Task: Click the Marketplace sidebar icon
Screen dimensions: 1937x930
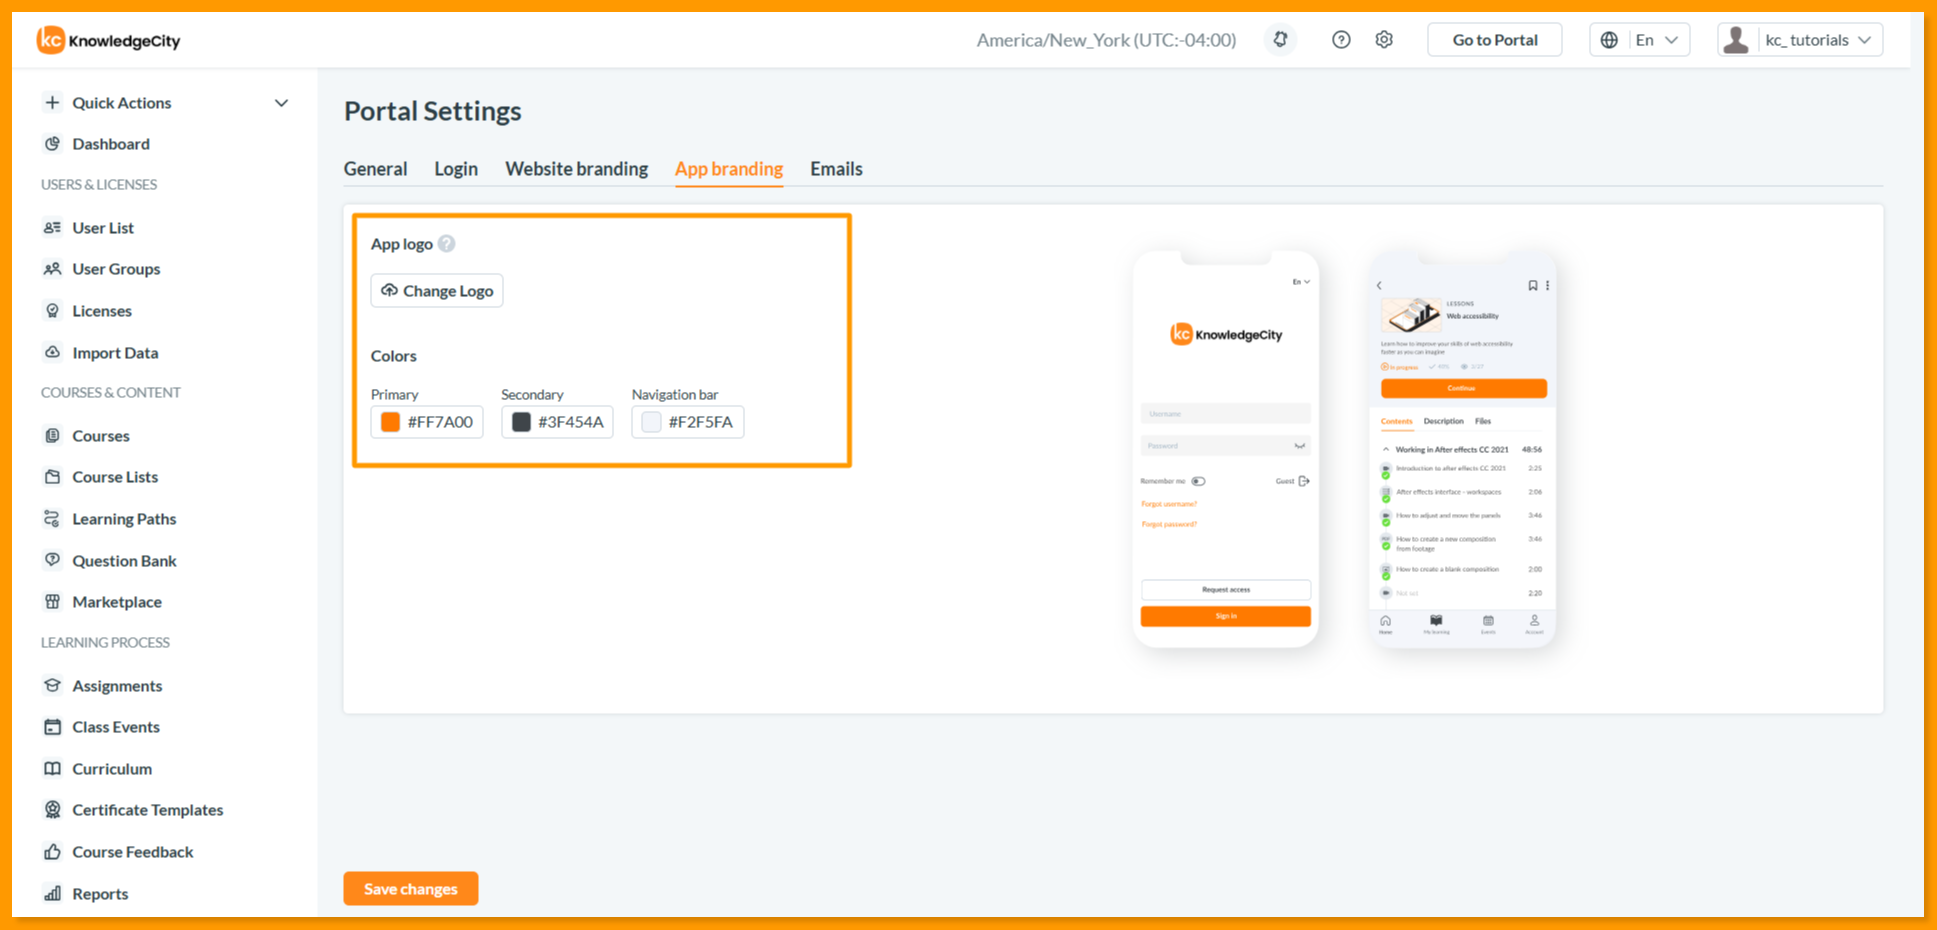Action: [52, 602]
